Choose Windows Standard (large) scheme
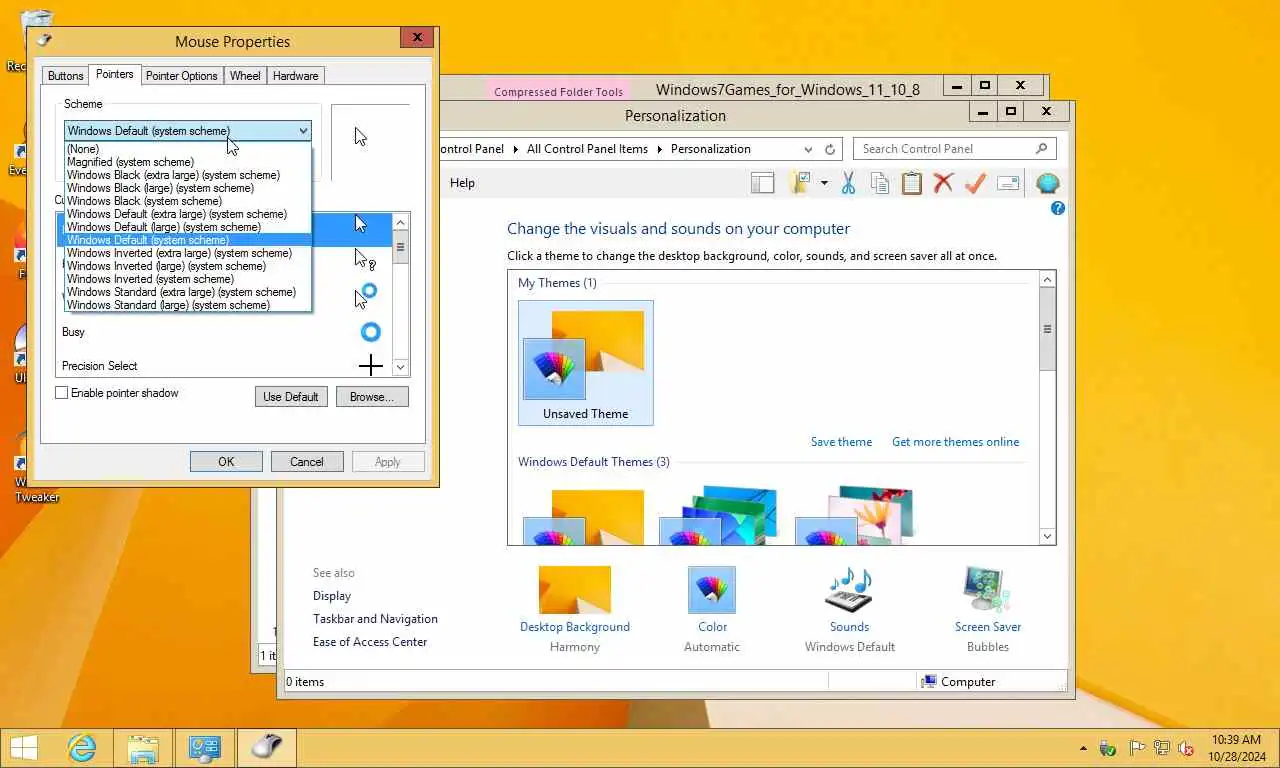Viewport: 1280px width, 768px height. pyautogui.click(x=188, y=305)
